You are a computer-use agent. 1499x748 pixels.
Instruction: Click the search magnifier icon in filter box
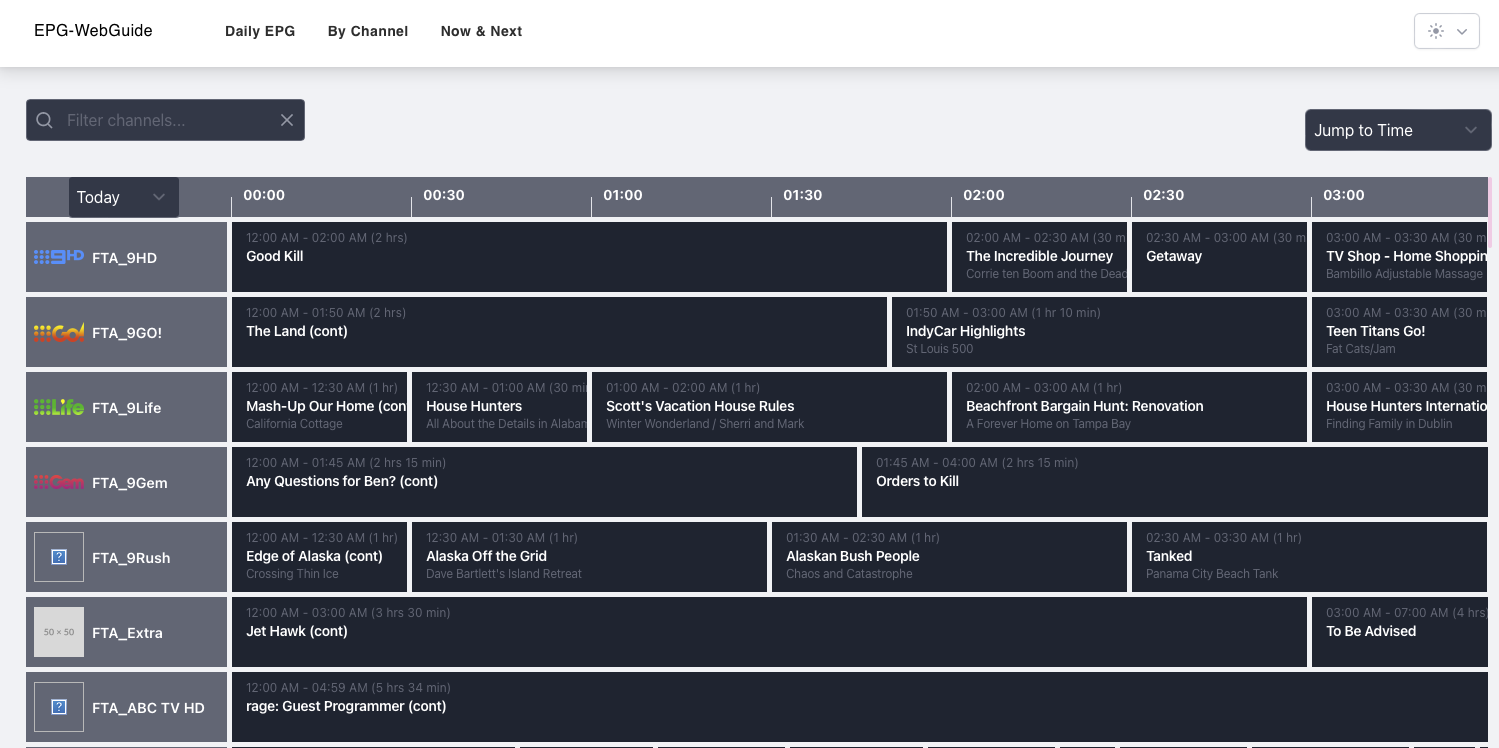(x=44, y=120)
